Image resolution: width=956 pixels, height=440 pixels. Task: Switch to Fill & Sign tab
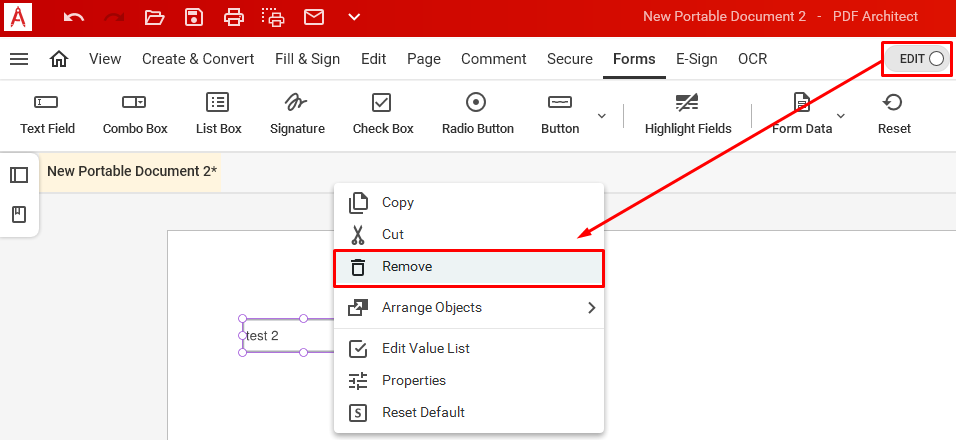(307, 59)
